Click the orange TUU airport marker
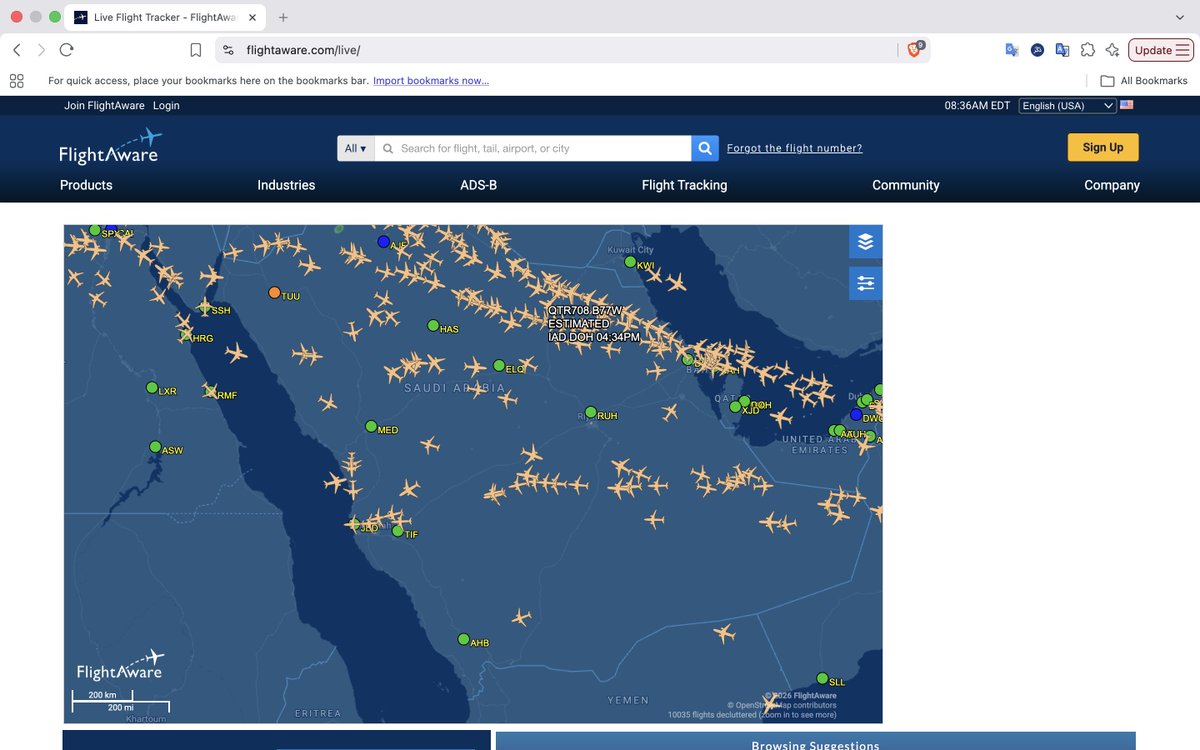1200x750 pixels. (275, 293)
